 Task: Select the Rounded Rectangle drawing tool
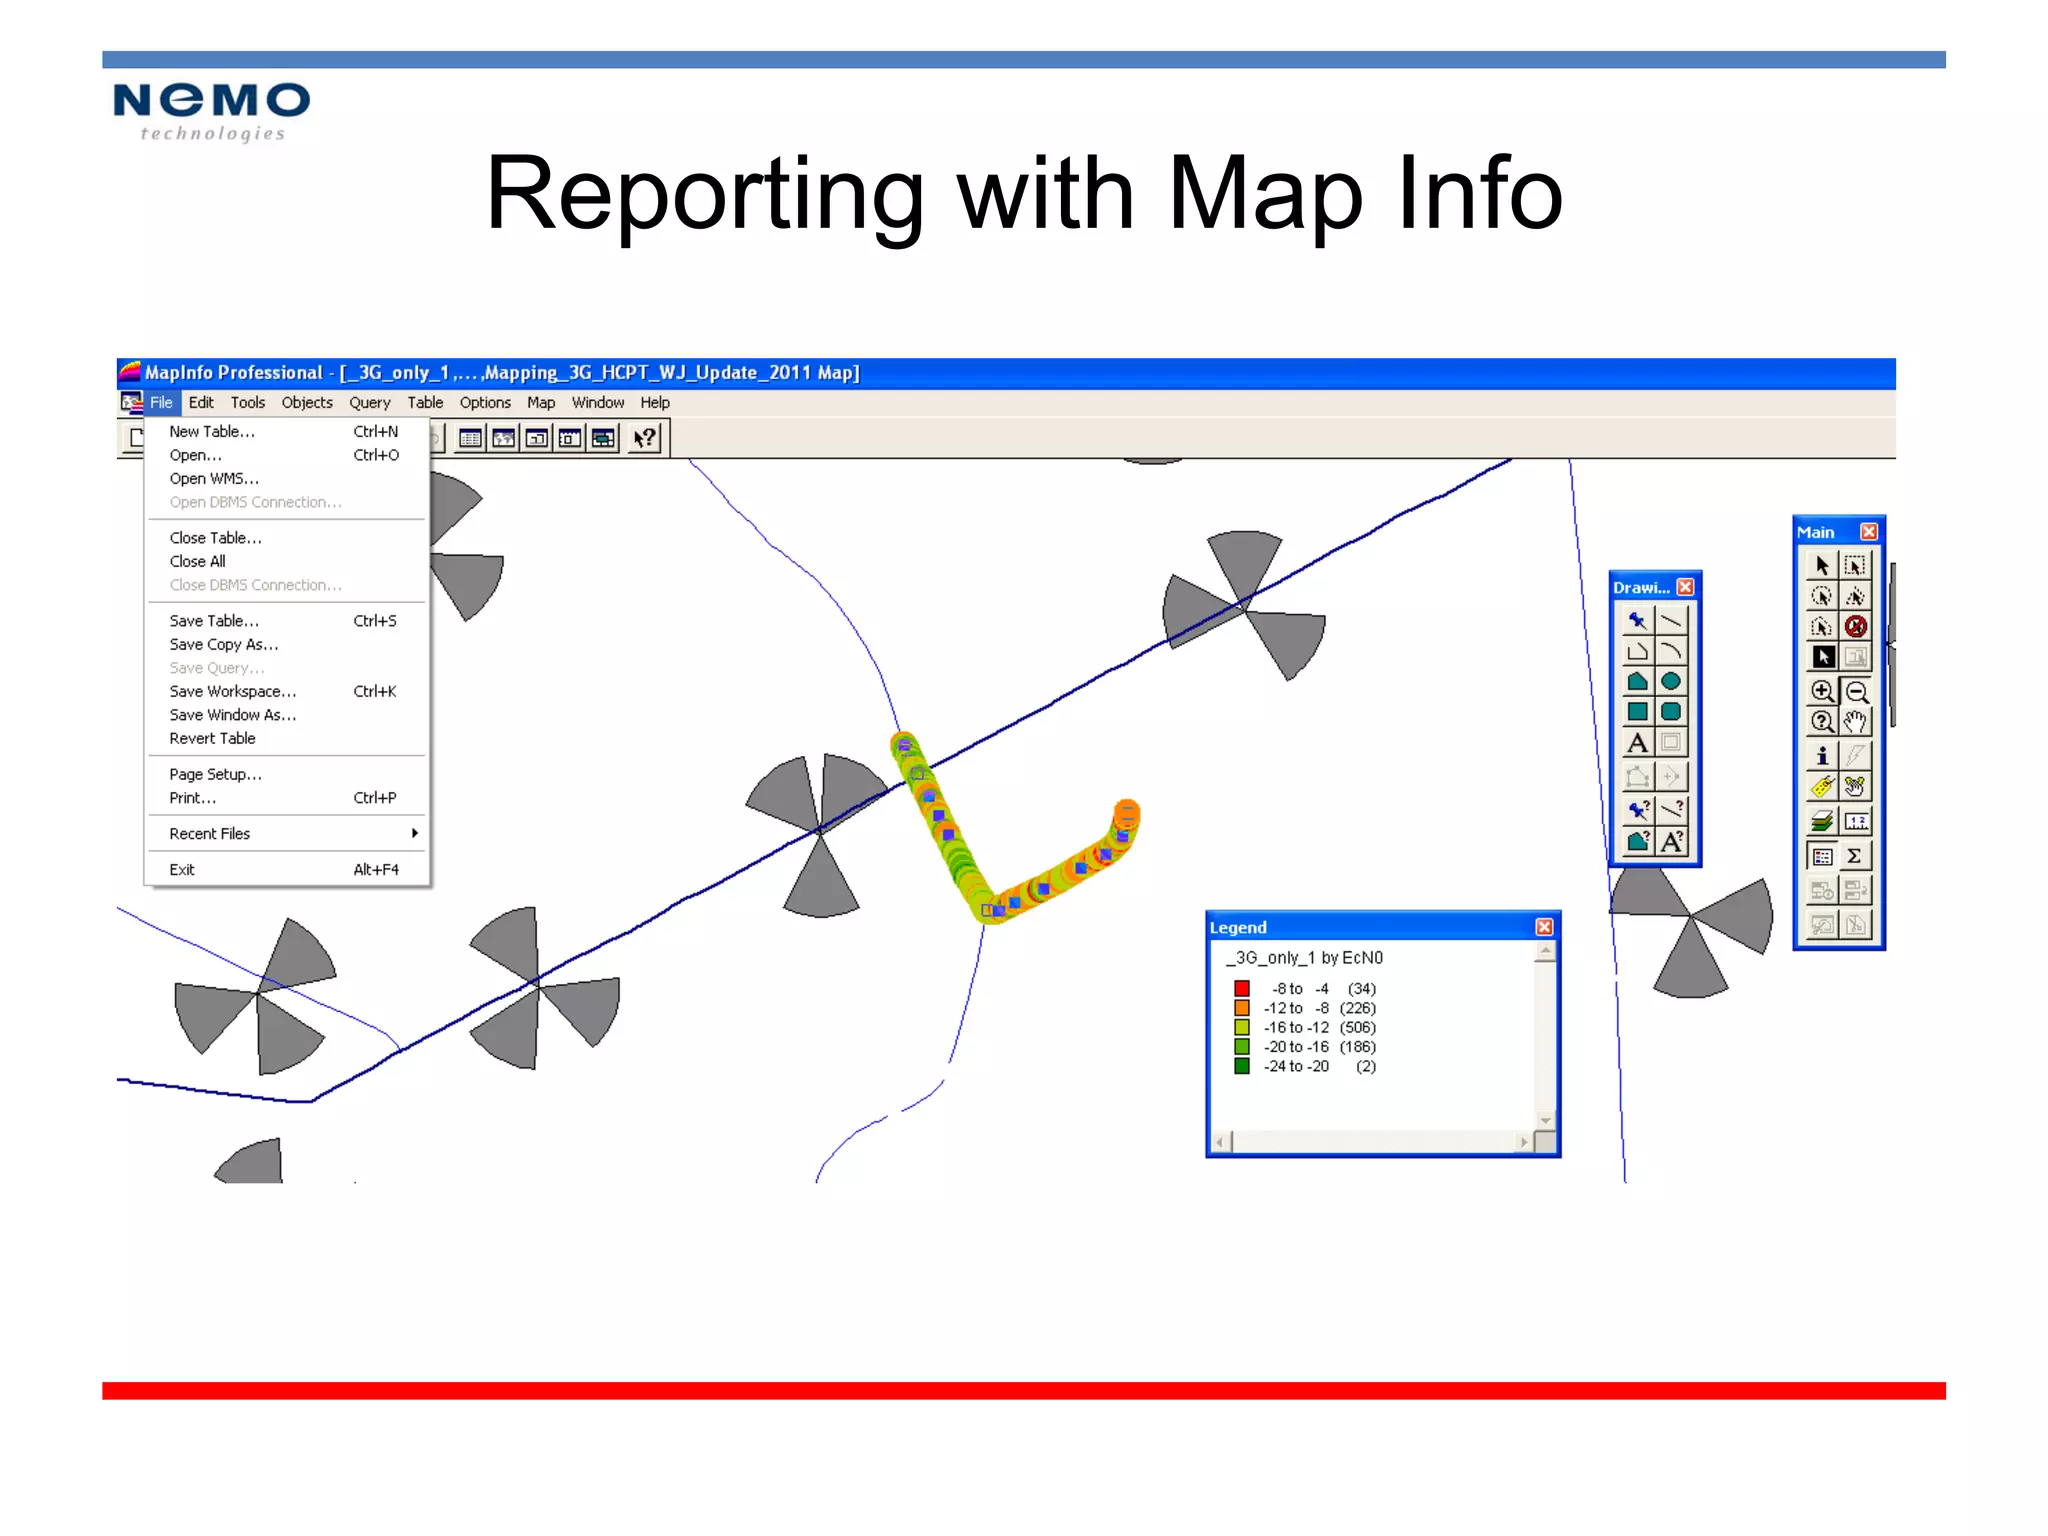coord(1671,711)
